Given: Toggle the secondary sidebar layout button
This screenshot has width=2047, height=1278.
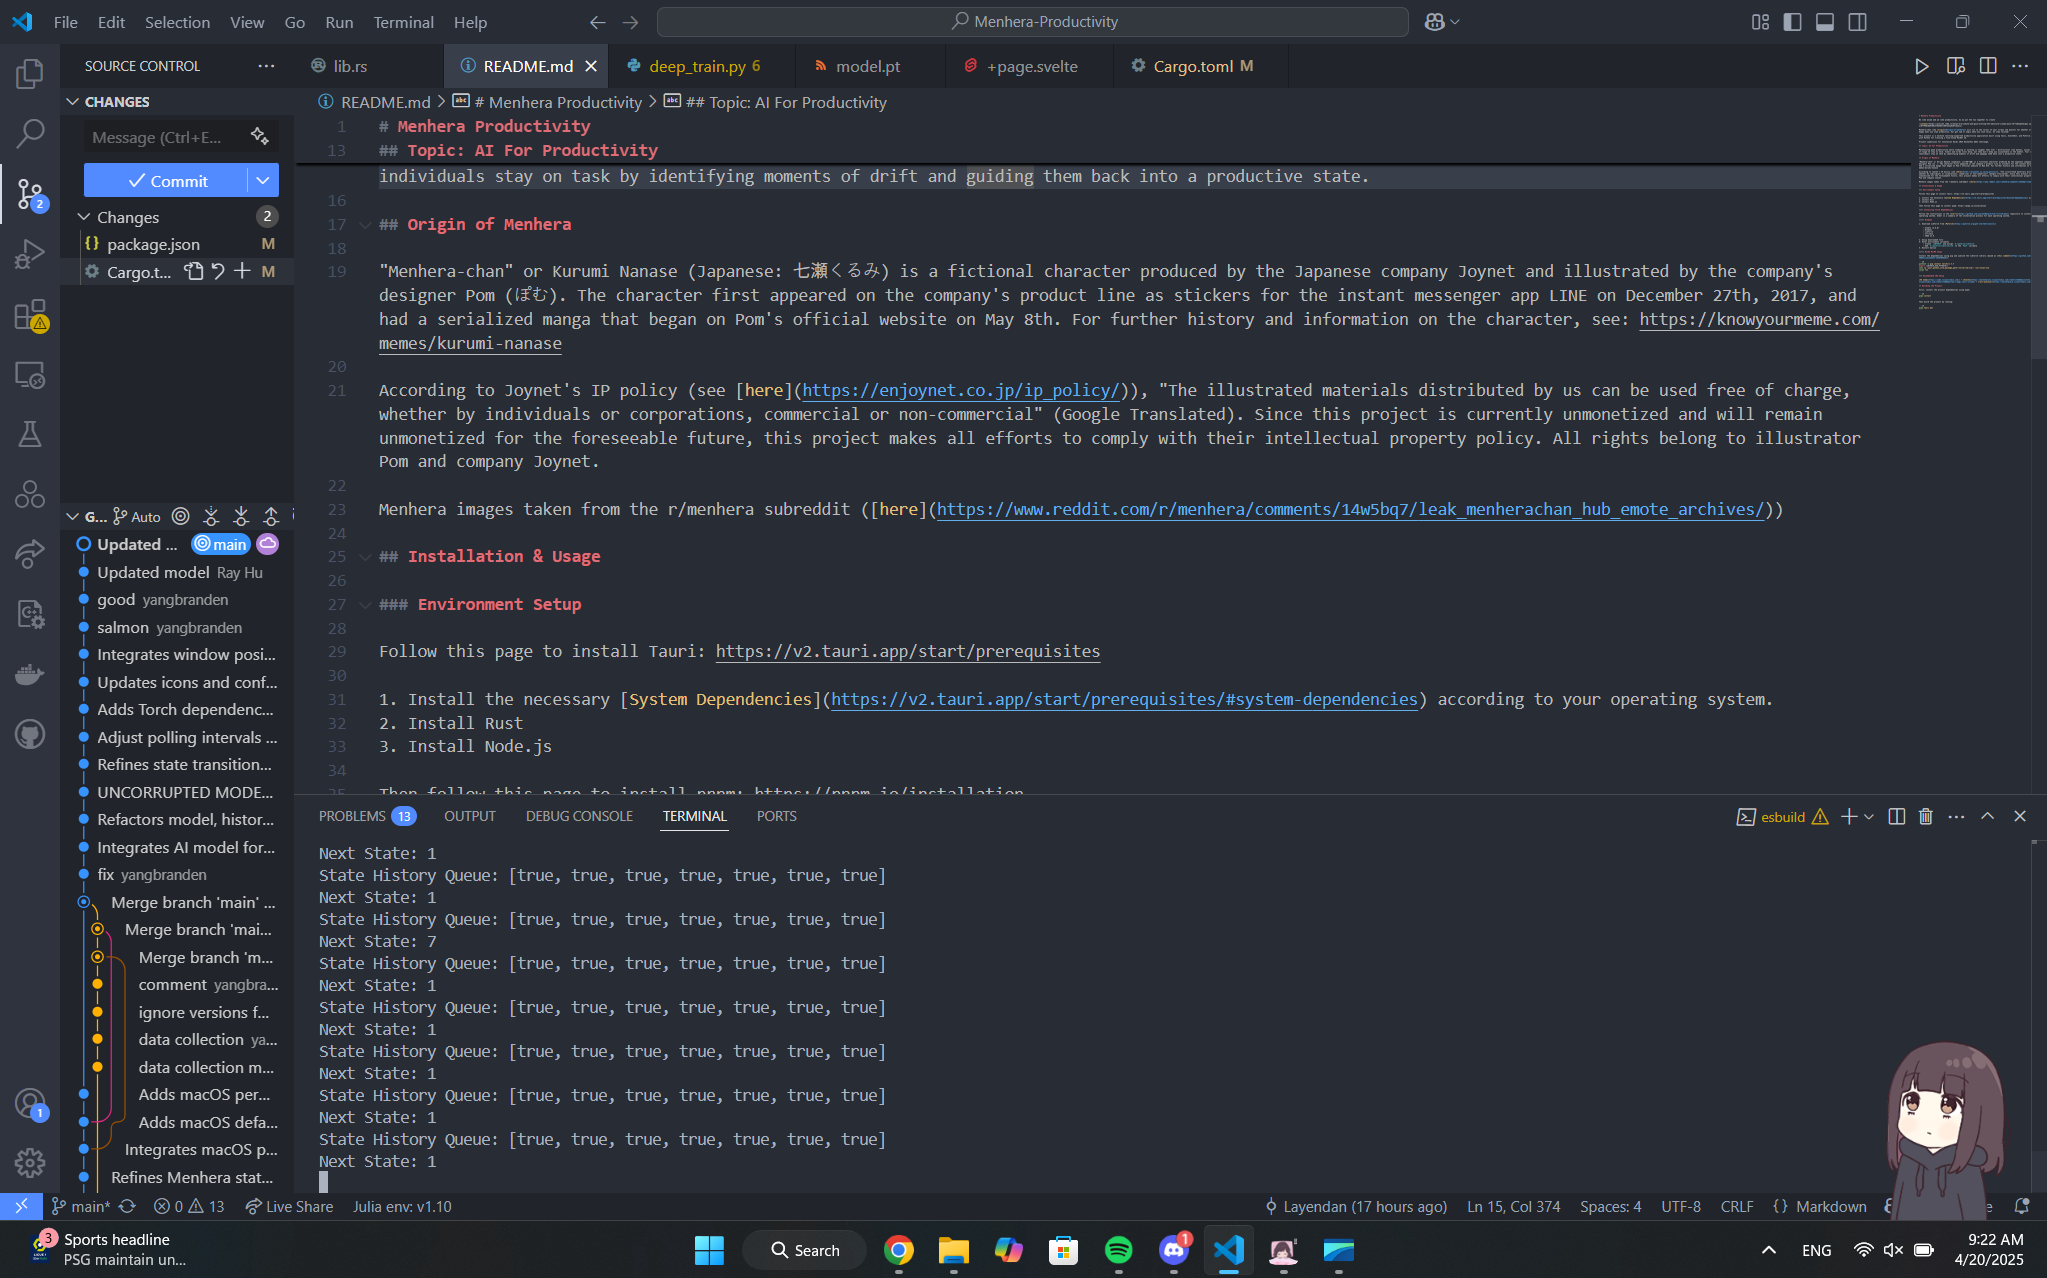Looking at the screenshot, I should tap(1857, 22).
